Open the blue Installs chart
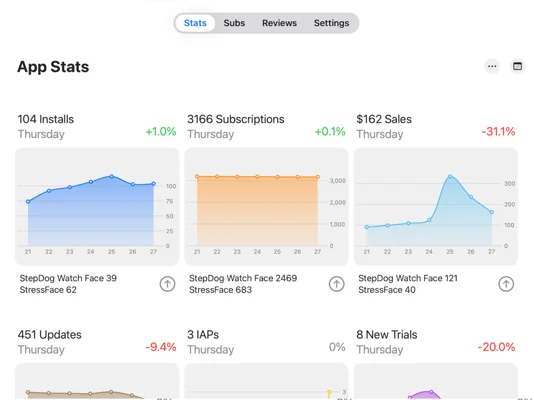 pyautogui.click(x=97, y=206)
